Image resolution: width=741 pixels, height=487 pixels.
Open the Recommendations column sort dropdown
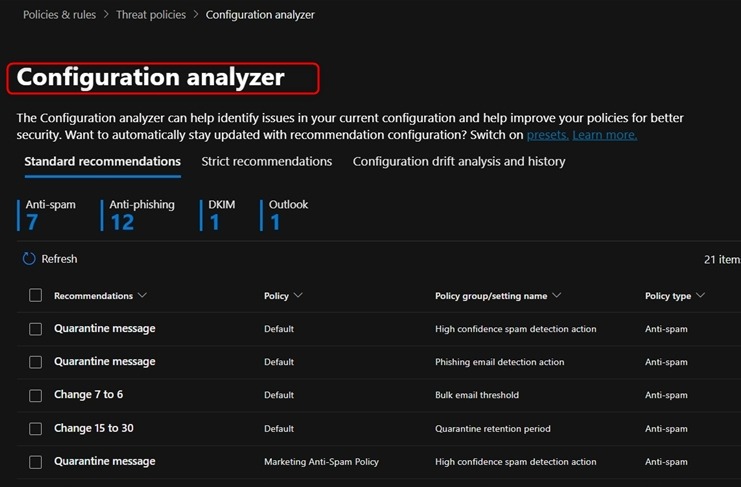coord(142,296)
